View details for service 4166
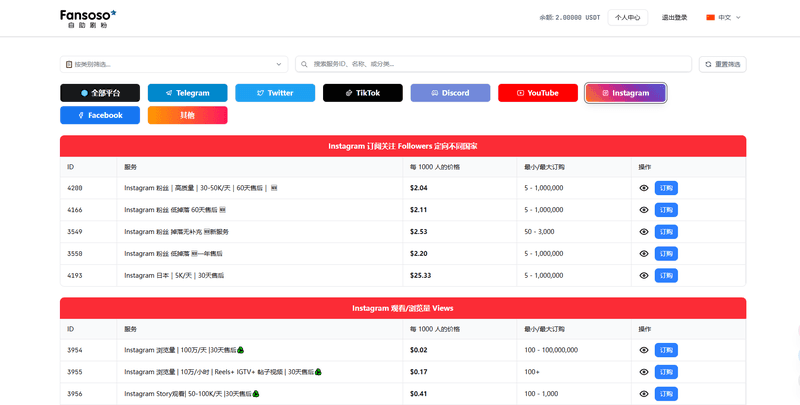This screenshot has width=800, height=405. point(644,210)
